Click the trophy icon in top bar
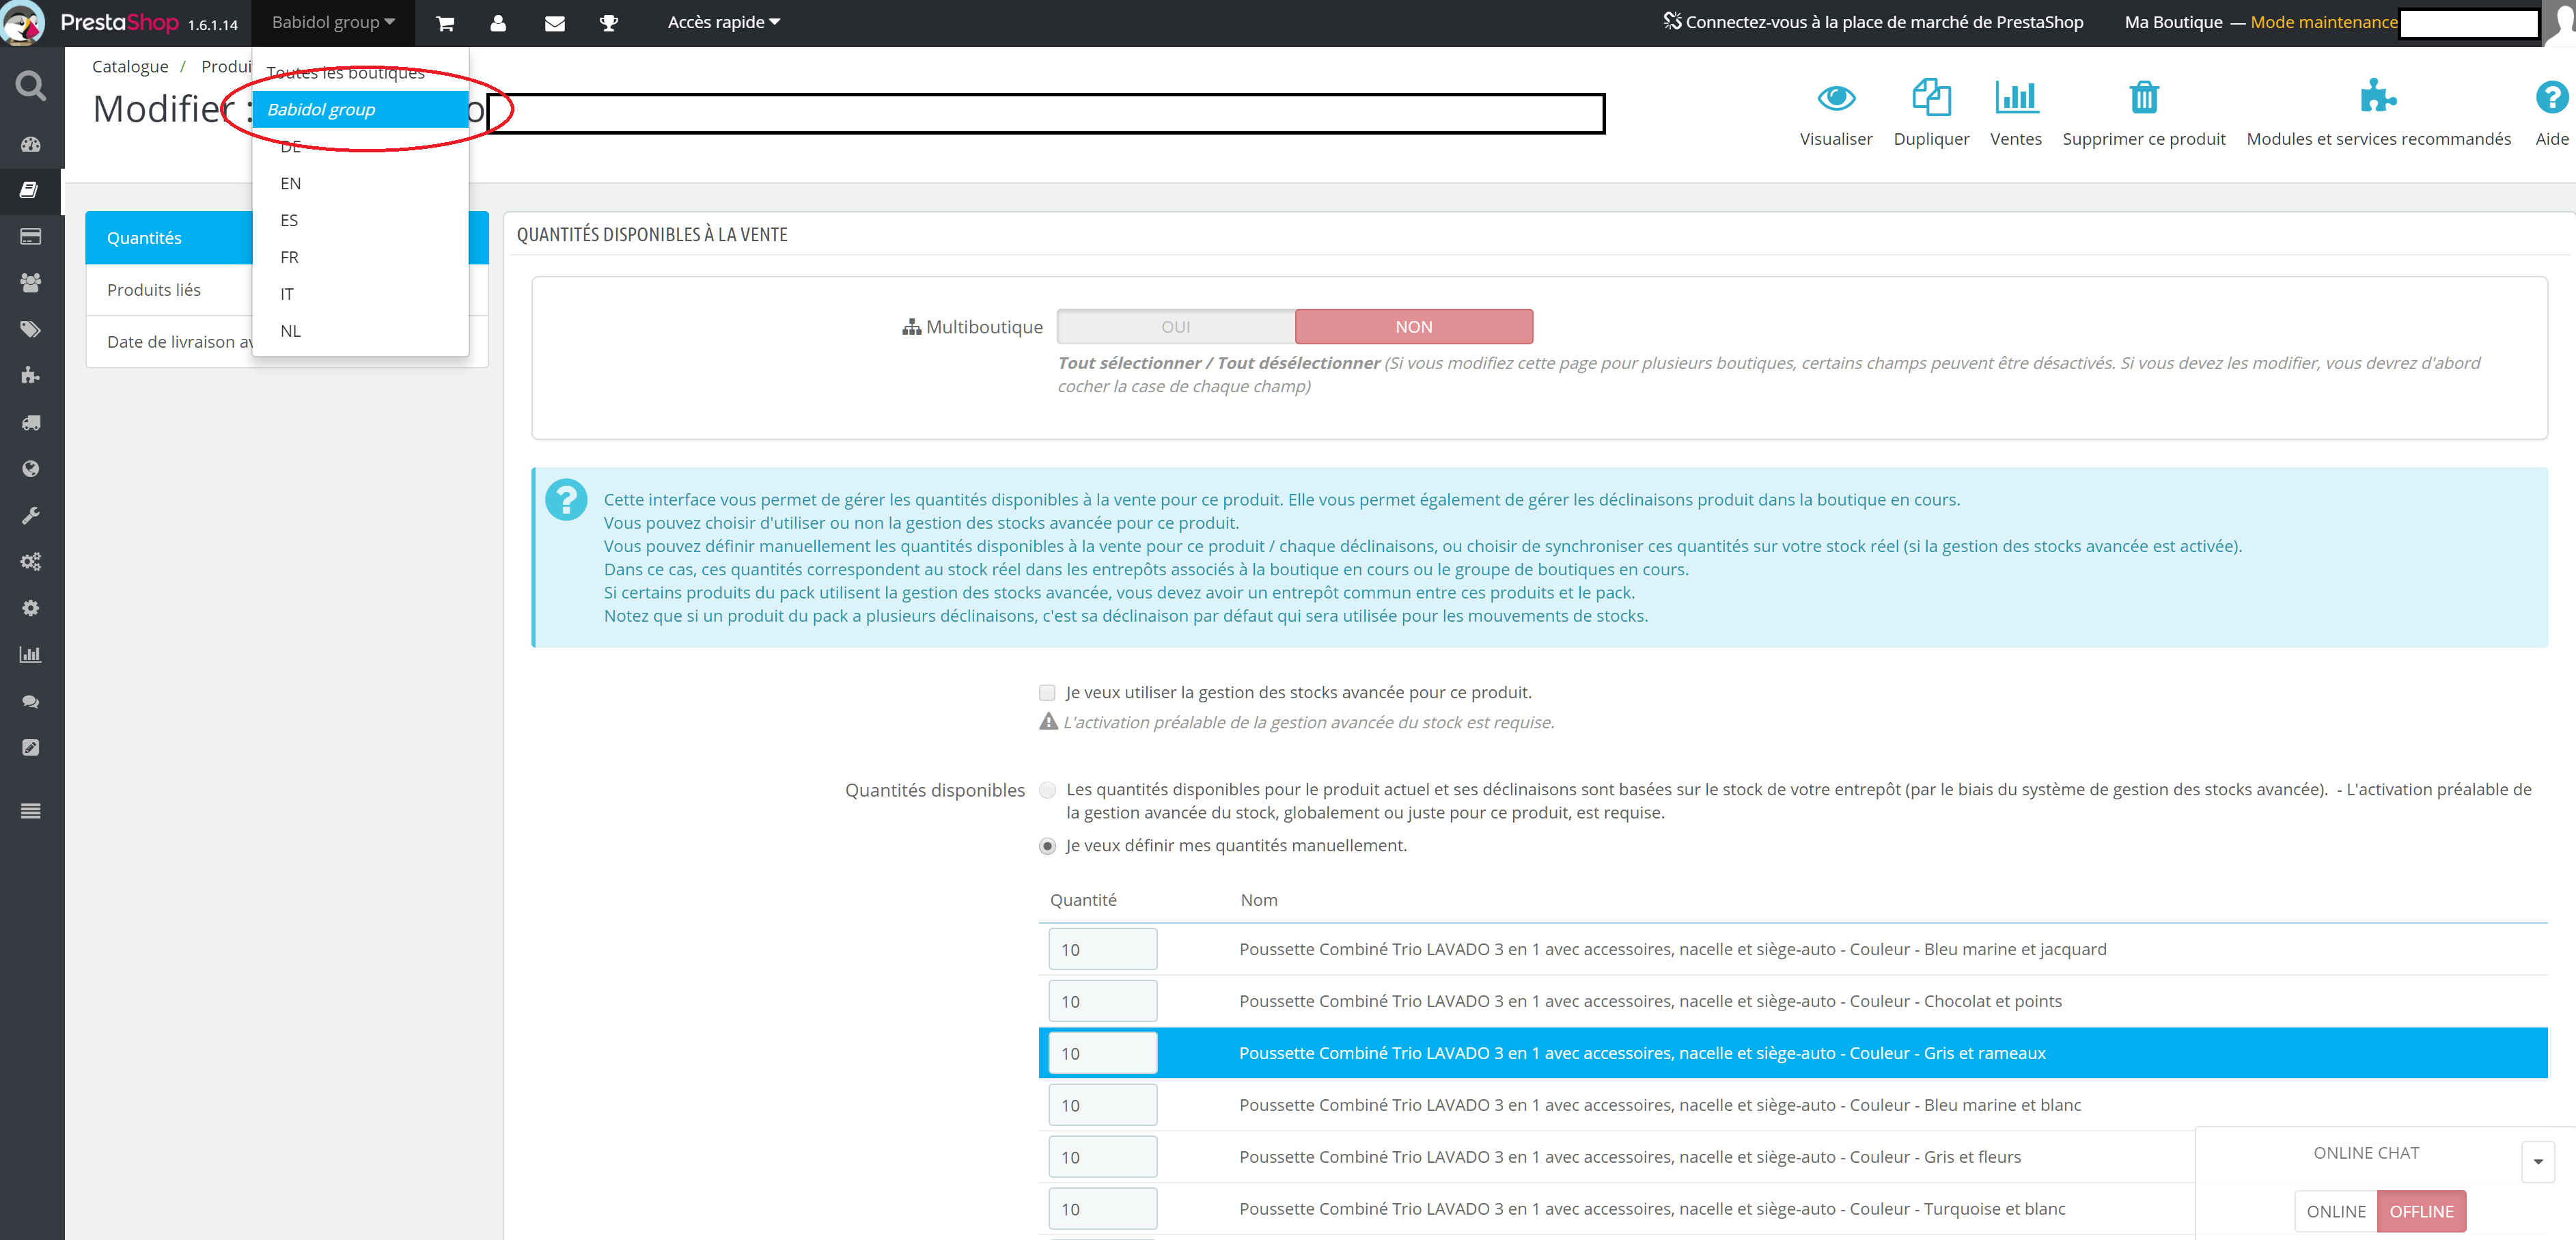The image size is (2576, 1240). pos(608,23)
